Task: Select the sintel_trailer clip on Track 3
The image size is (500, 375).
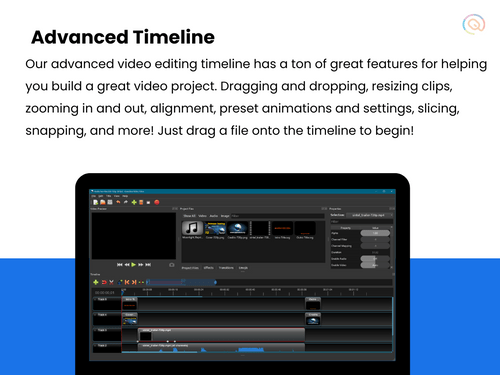Action: (221, 335)
